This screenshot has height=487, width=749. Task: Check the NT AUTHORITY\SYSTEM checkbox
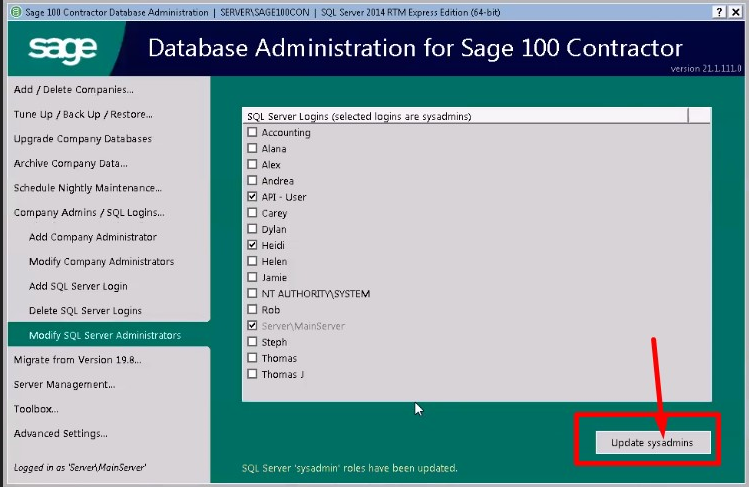coord(252,293)
